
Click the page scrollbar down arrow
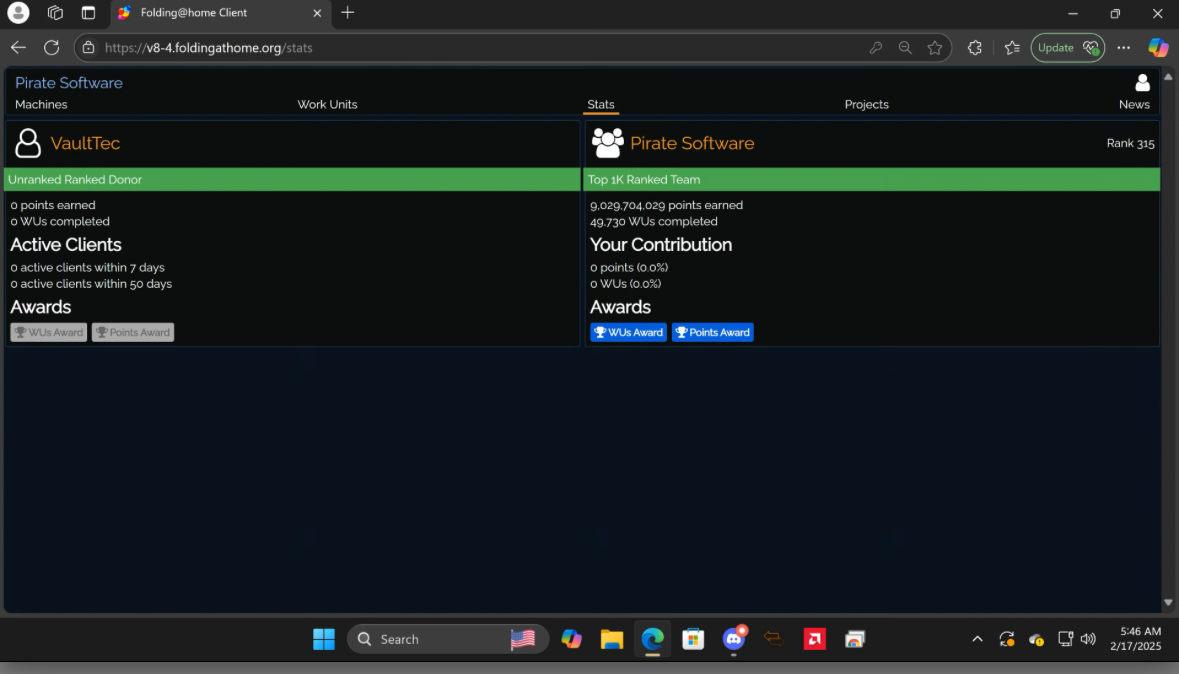[1168, 603]
